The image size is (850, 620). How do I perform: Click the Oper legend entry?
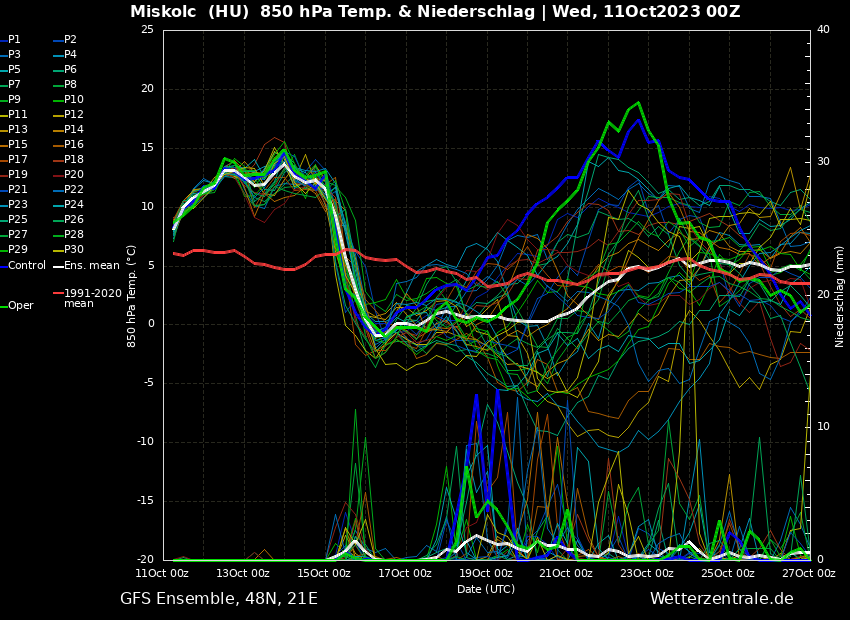(x=20, y=306)
